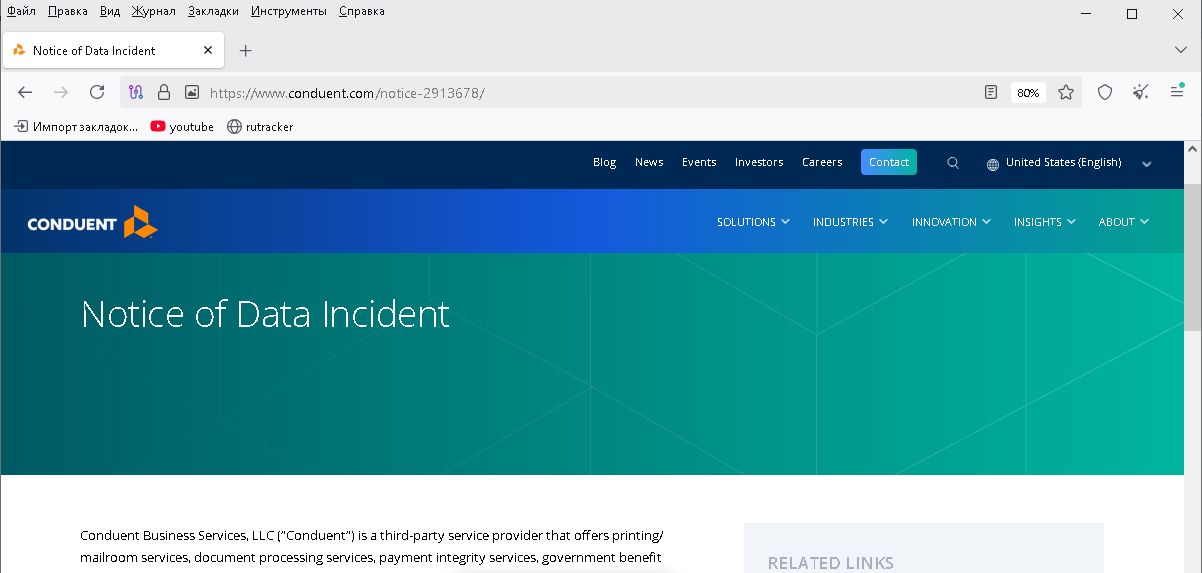Open the Firefox hamburger menu
The image size is (1202, 573).
1177,92
